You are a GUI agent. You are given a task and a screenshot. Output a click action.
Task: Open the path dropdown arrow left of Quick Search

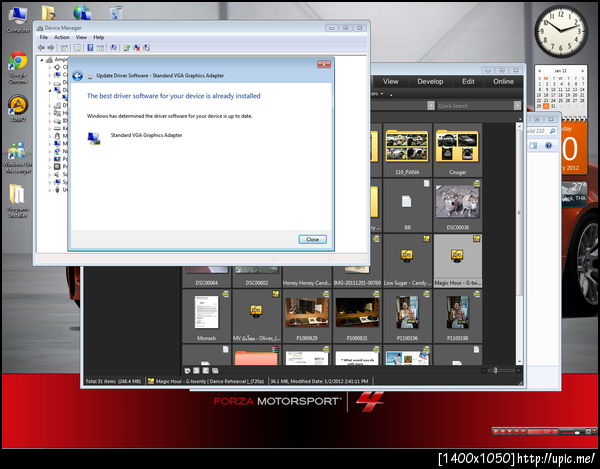431,106
